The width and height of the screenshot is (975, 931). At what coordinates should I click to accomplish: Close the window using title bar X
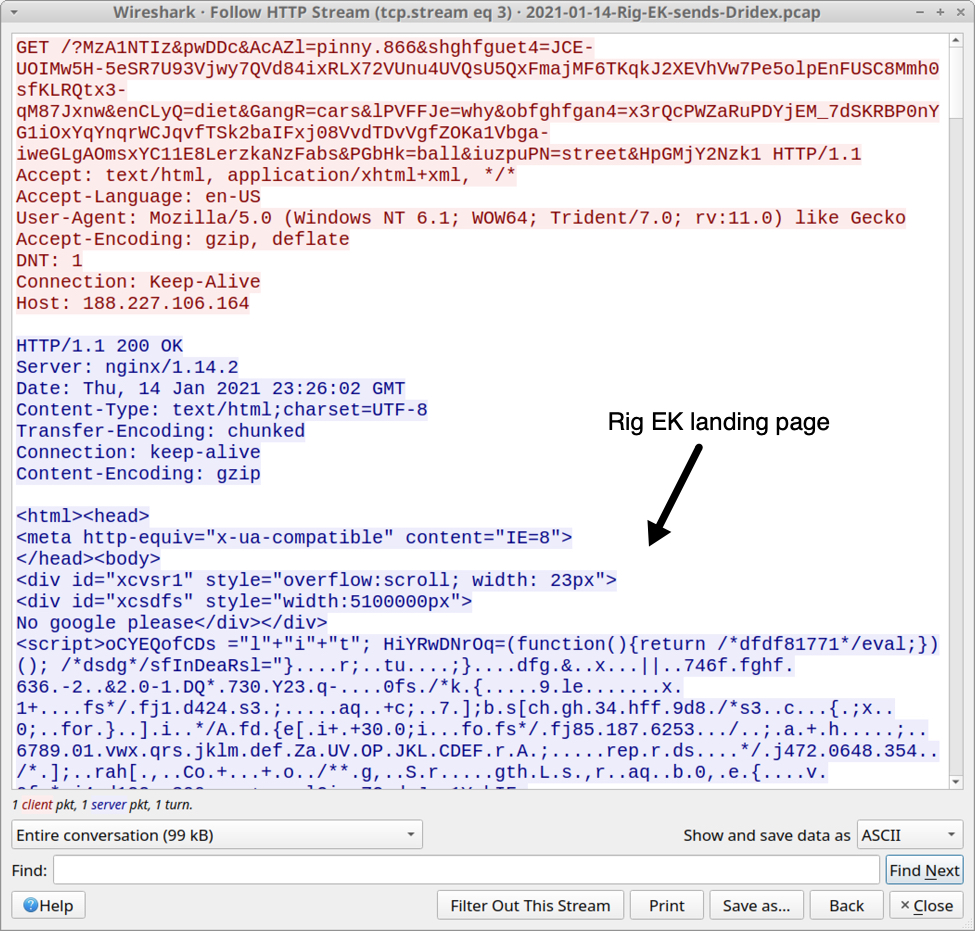960,12
